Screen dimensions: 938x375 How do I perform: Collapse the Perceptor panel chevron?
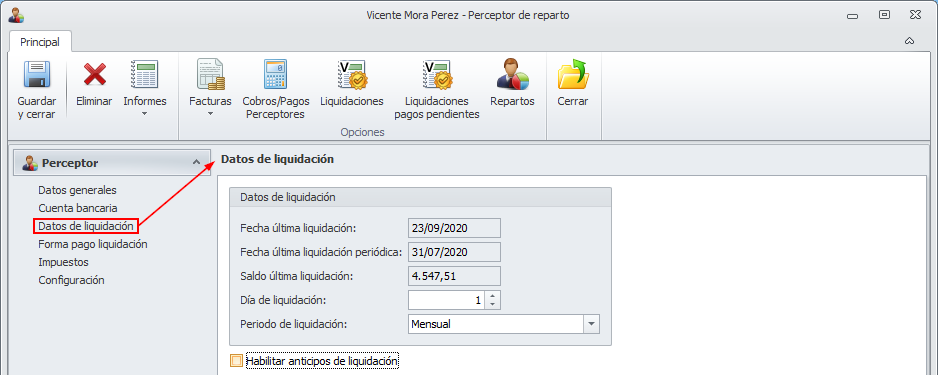pos(196,162)
